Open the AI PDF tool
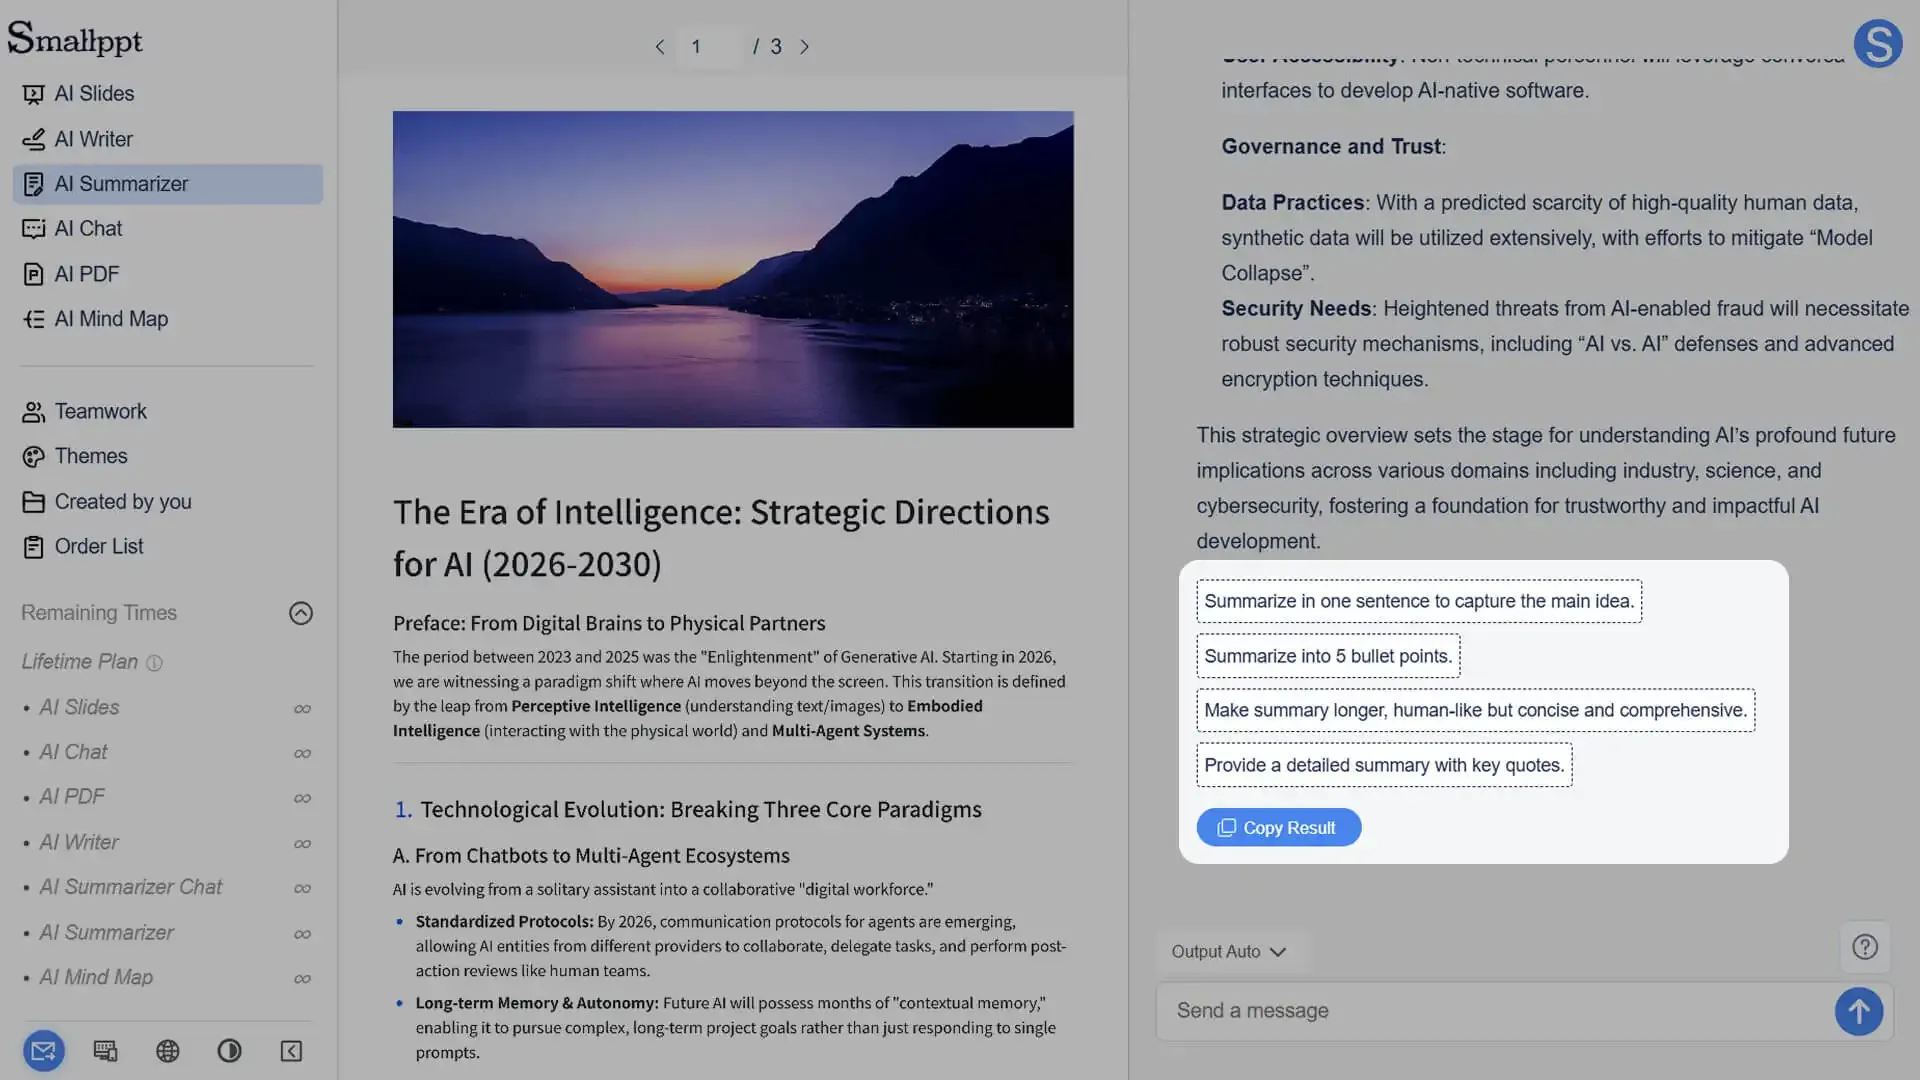The width and height of the screenshot is (1920, 1080). pos(85,273)
